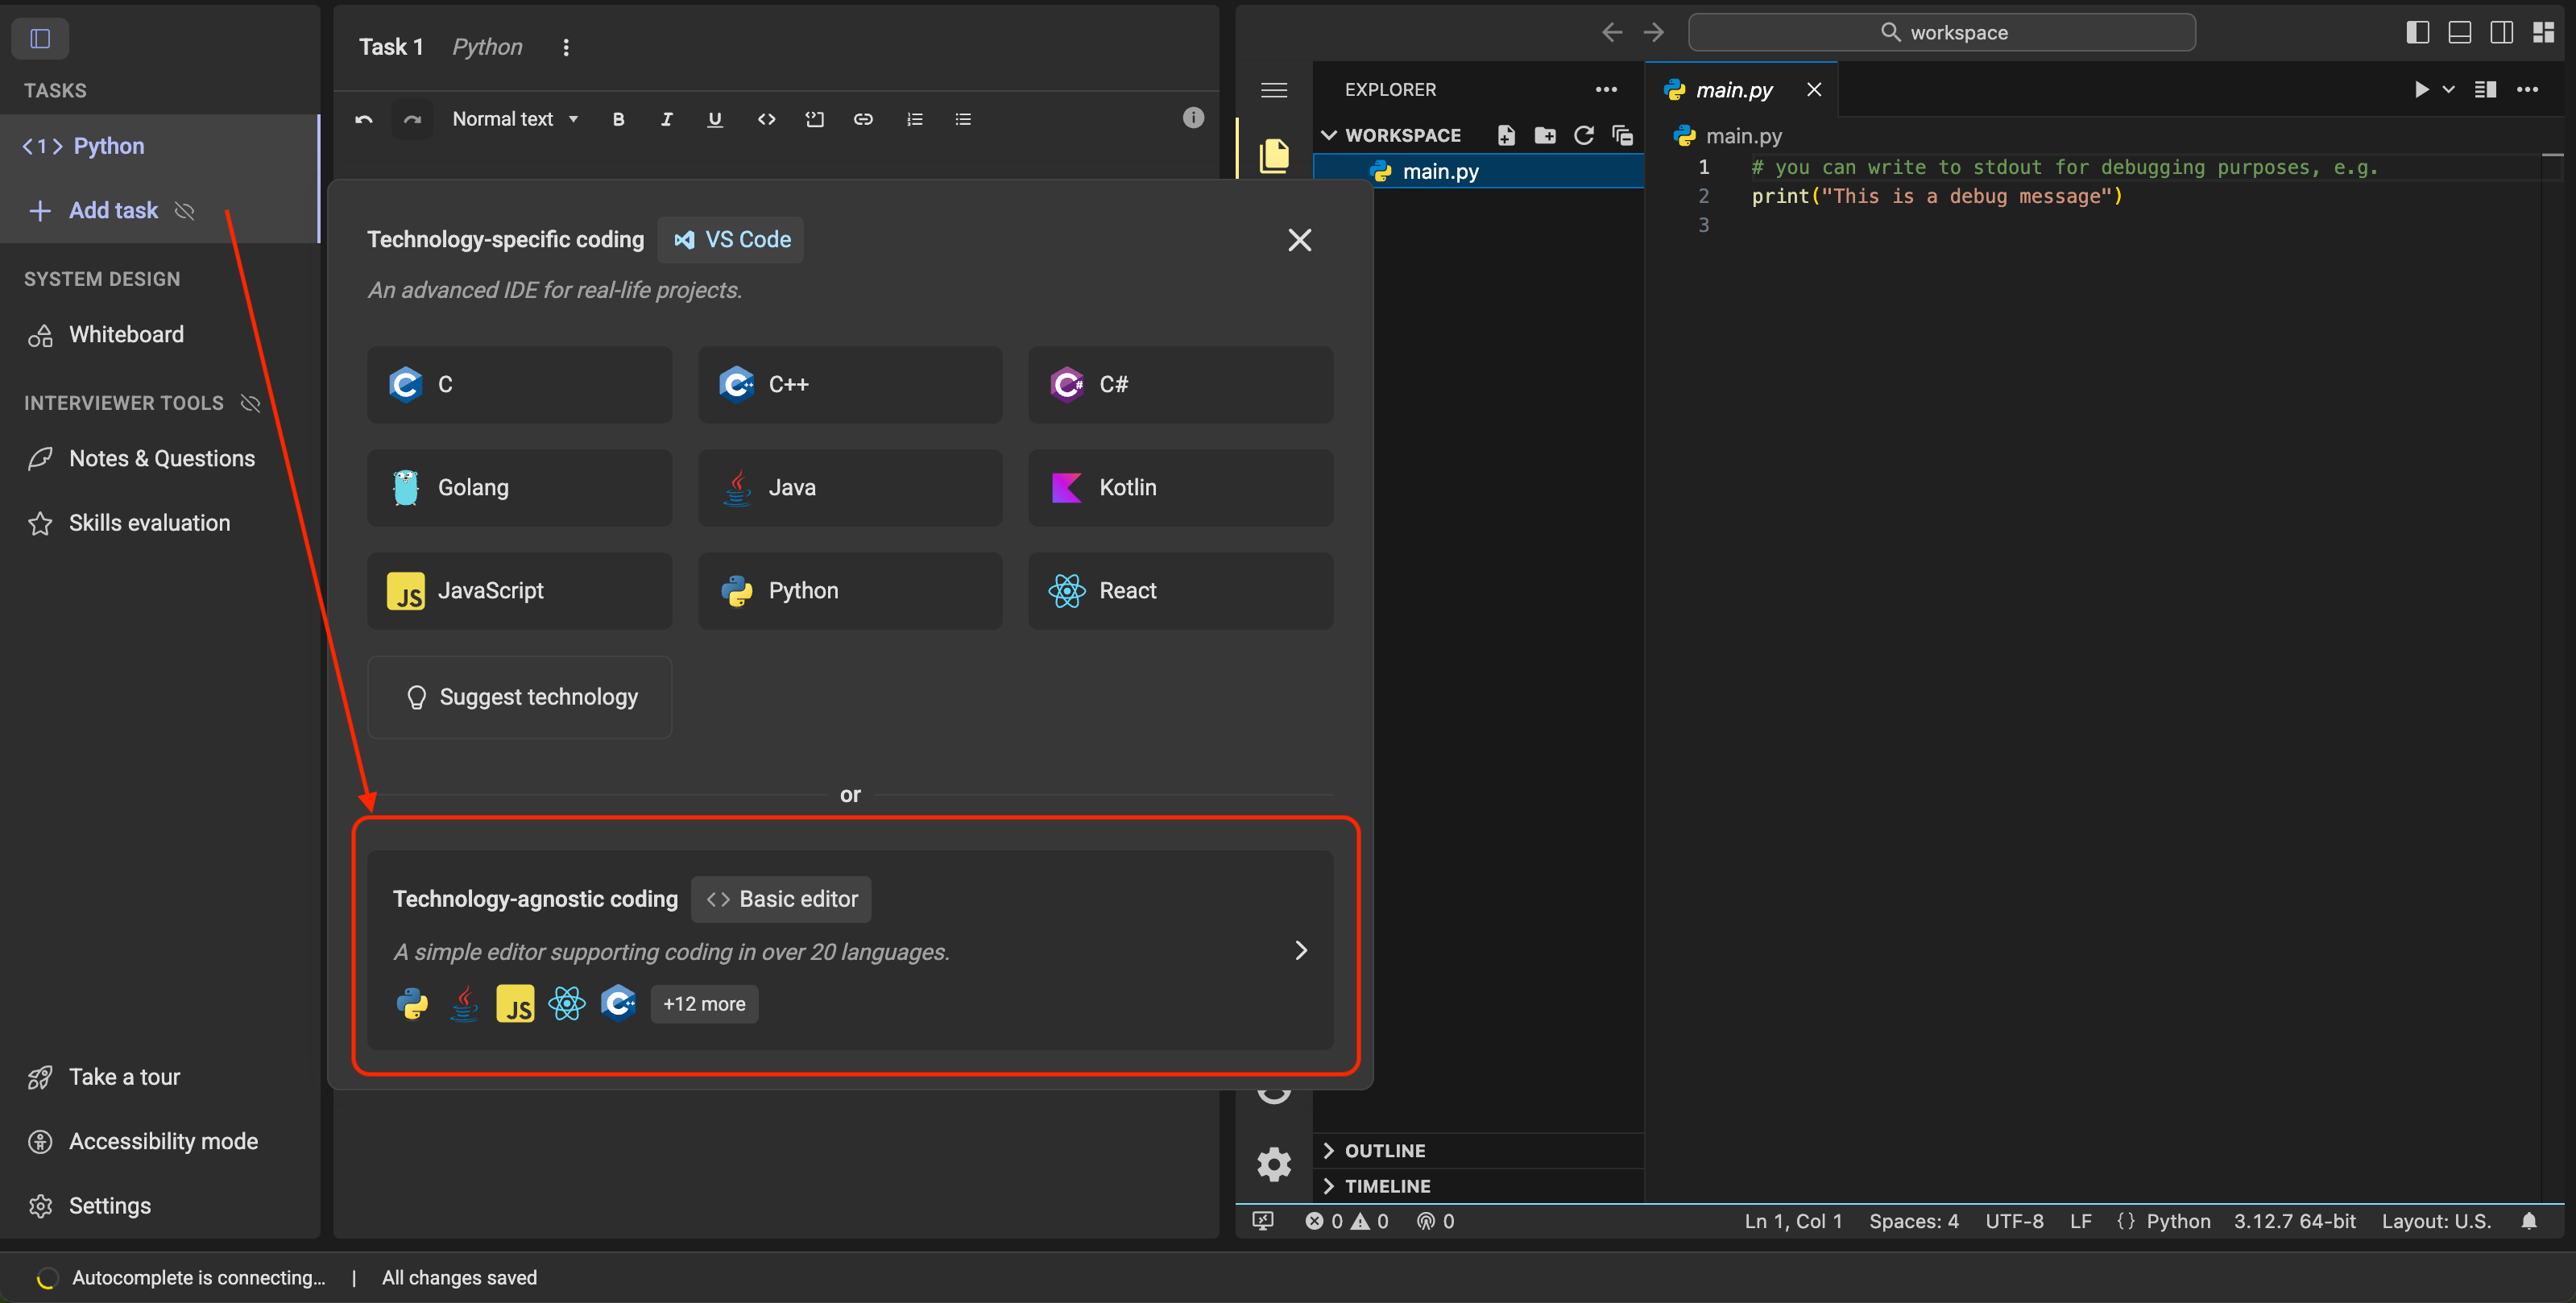
Task: Click the undo icon in text toolbar
Action: (364, 119)
